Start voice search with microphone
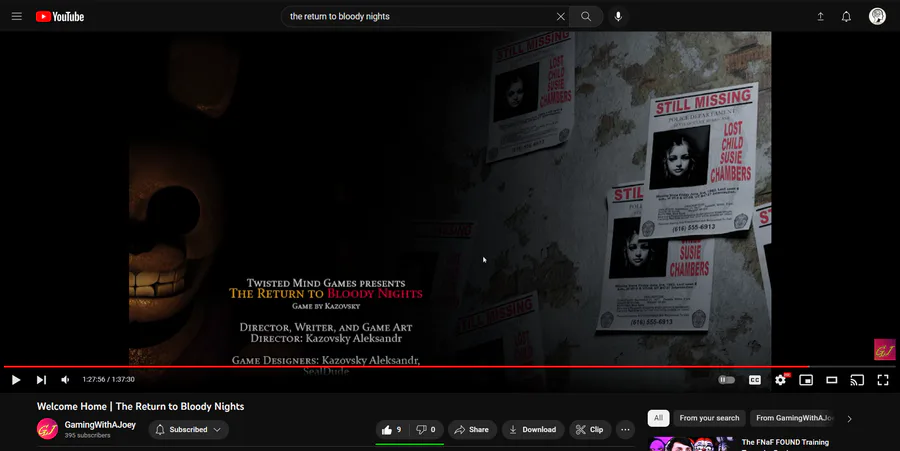The width and height of the screenshot is (900, 451). (618, 17)
